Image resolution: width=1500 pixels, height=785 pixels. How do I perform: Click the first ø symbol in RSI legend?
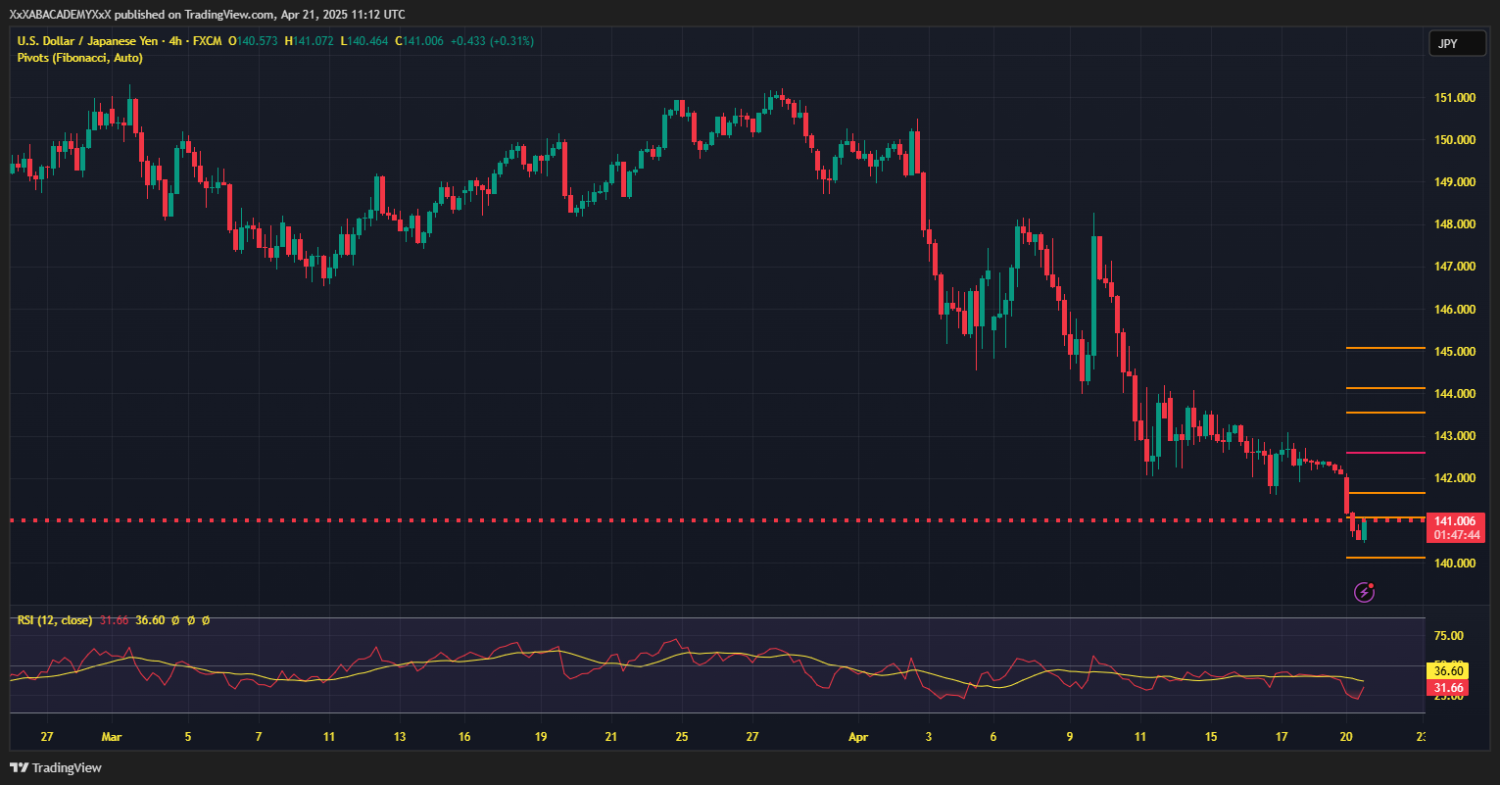[175, 621]
